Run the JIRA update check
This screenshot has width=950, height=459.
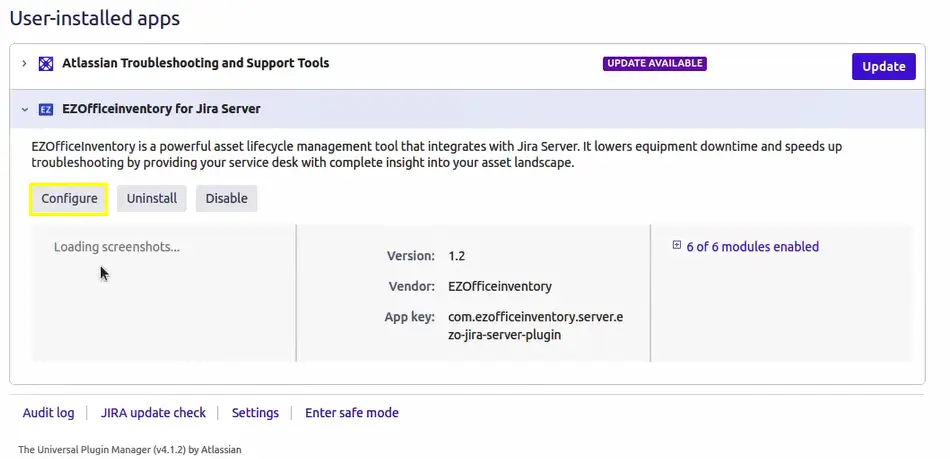click(x=153, y=413)
